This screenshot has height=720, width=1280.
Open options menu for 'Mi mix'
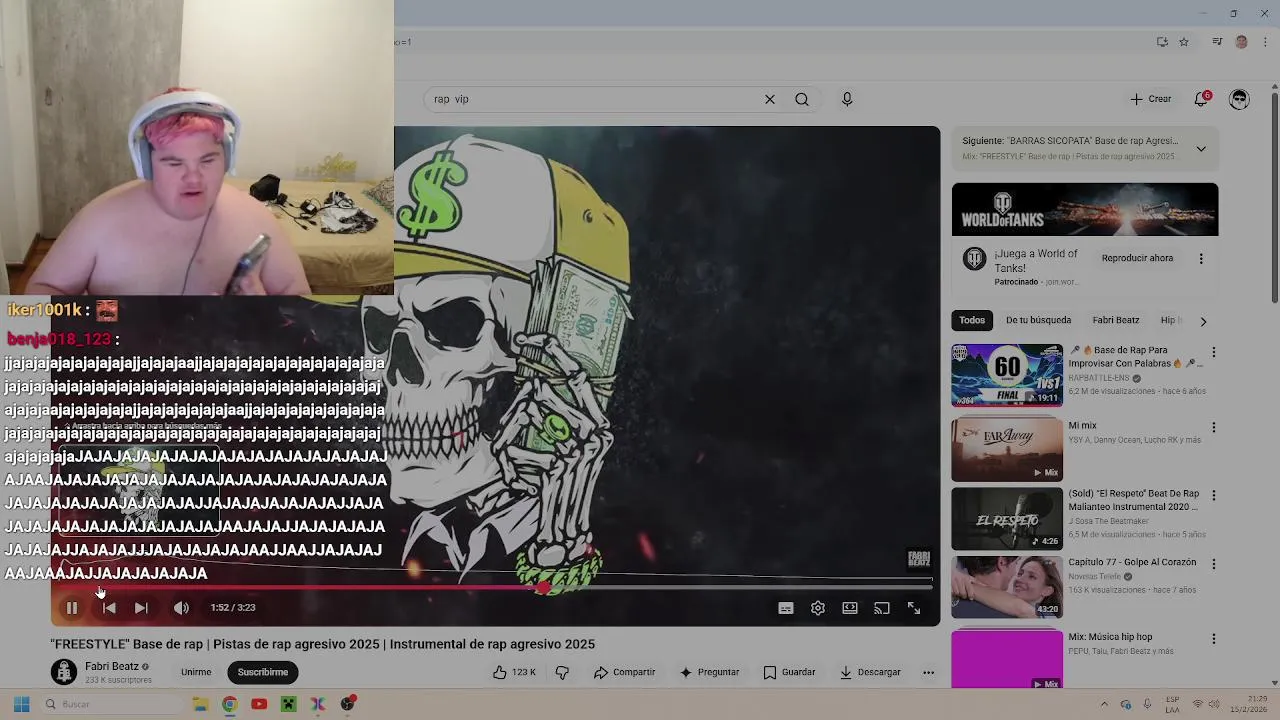click(x=1214, y=427)
